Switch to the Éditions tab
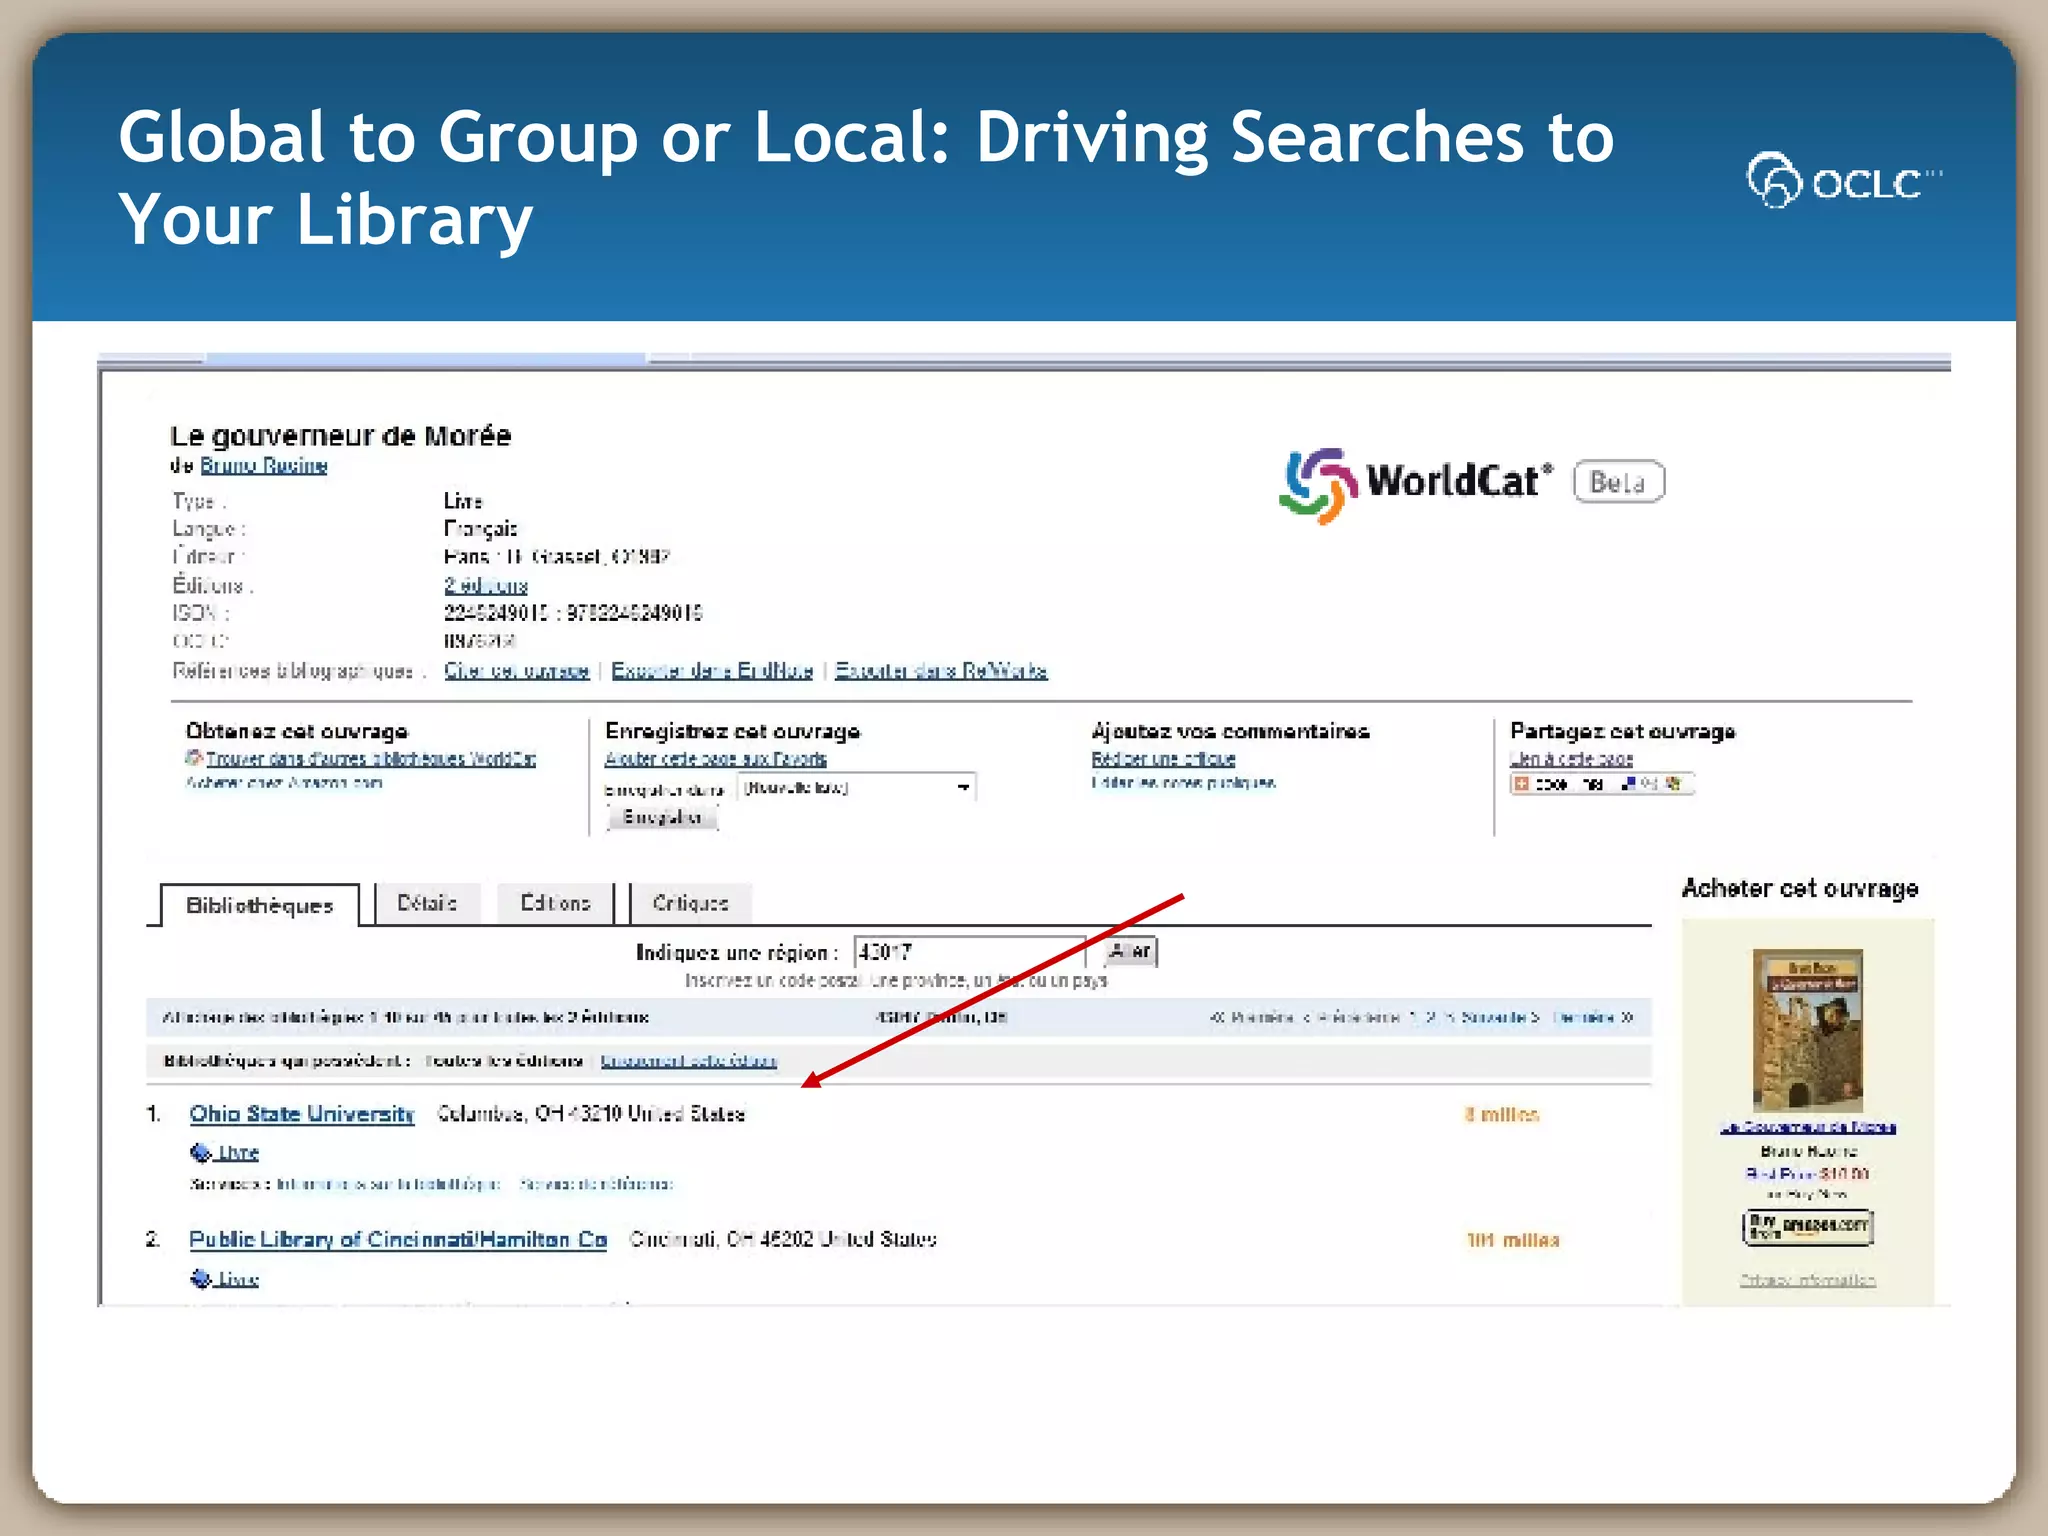This screenshot has height=1536, width=2048. [x=555, y=904]
